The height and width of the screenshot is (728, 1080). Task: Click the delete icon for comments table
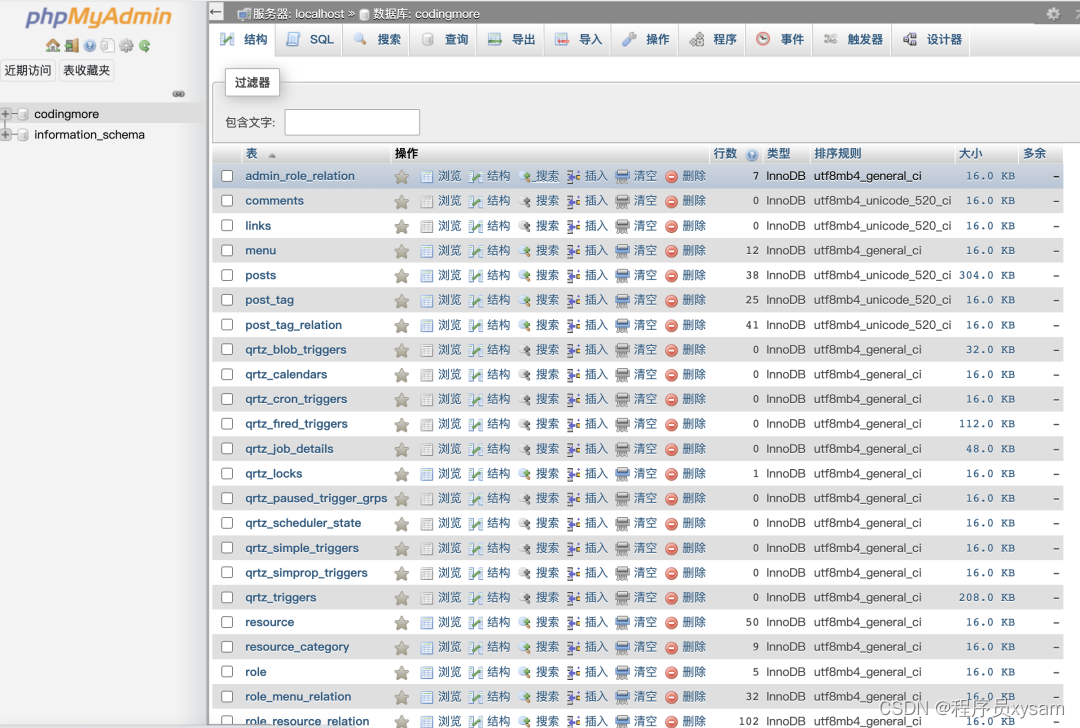pyautogui.click(x=672, y=202)
